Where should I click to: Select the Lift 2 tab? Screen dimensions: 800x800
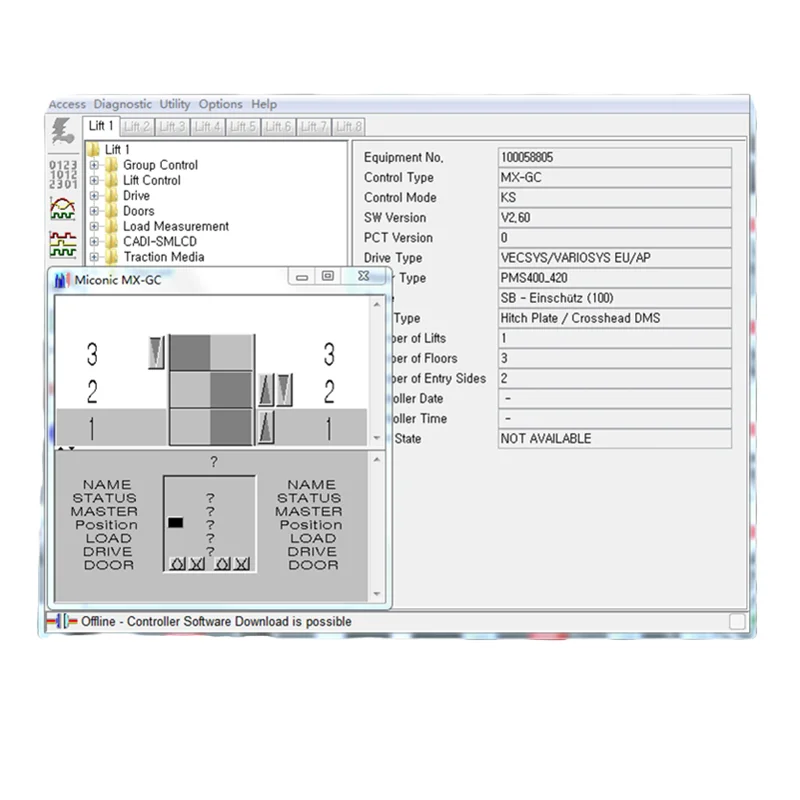[137, 127]
